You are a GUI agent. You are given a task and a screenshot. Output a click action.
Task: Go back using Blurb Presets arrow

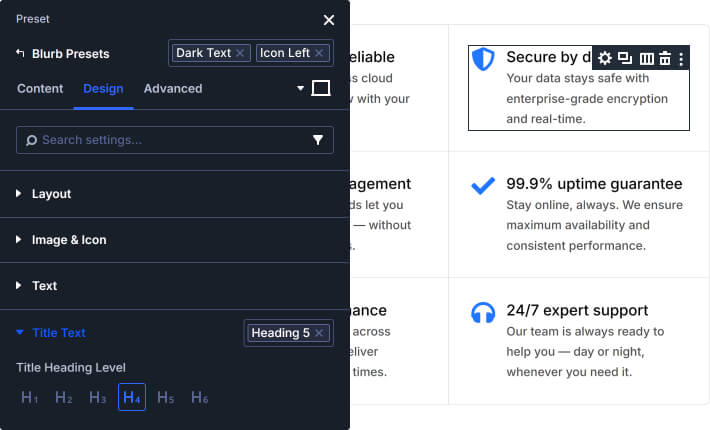20,53
